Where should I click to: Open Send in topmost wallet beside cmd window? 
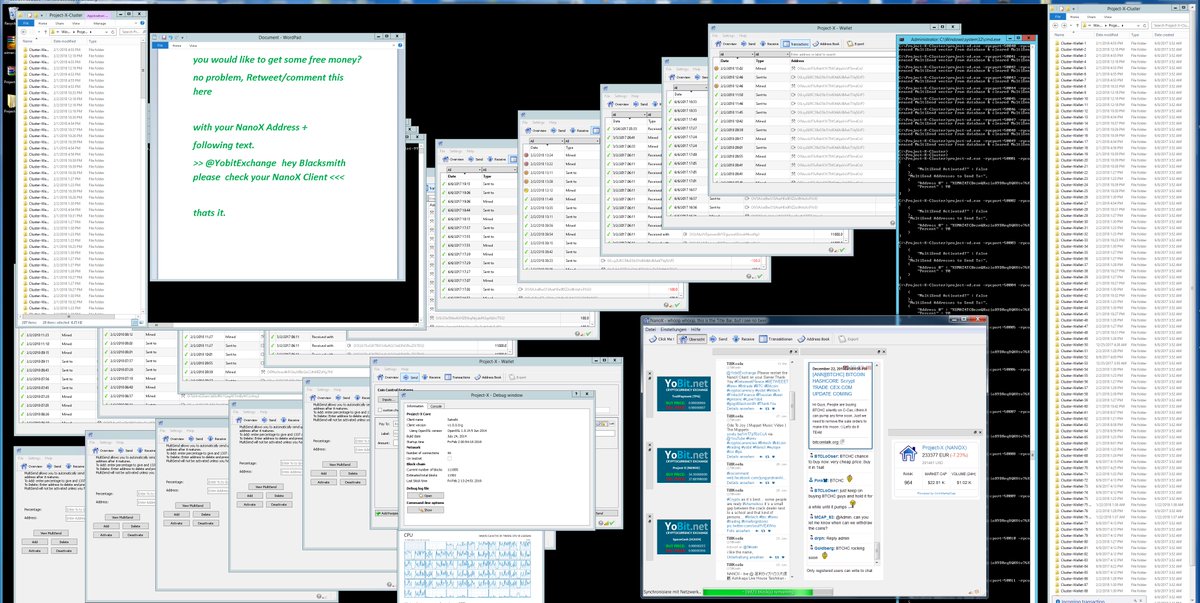[748, 44]
